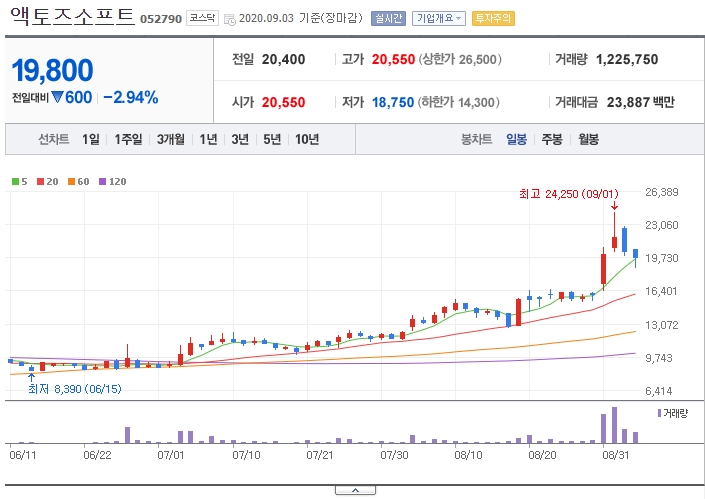Click the 실시간 real-time button
The height and width of the screenshot is (499, 705).
388,18
